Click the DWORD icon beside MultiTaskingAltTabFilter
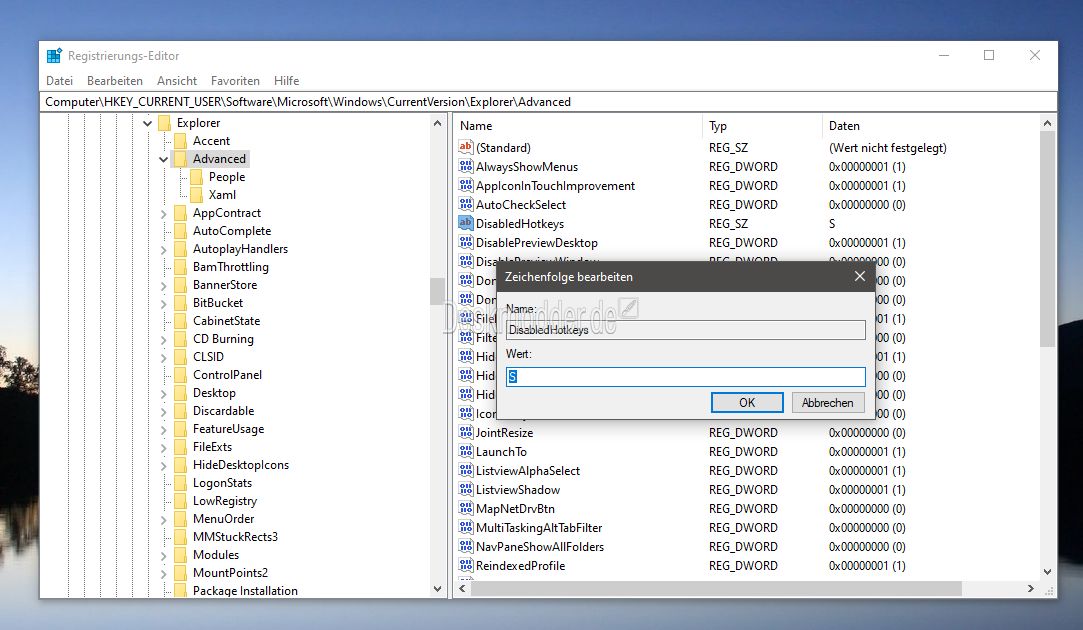 point(466,527)
